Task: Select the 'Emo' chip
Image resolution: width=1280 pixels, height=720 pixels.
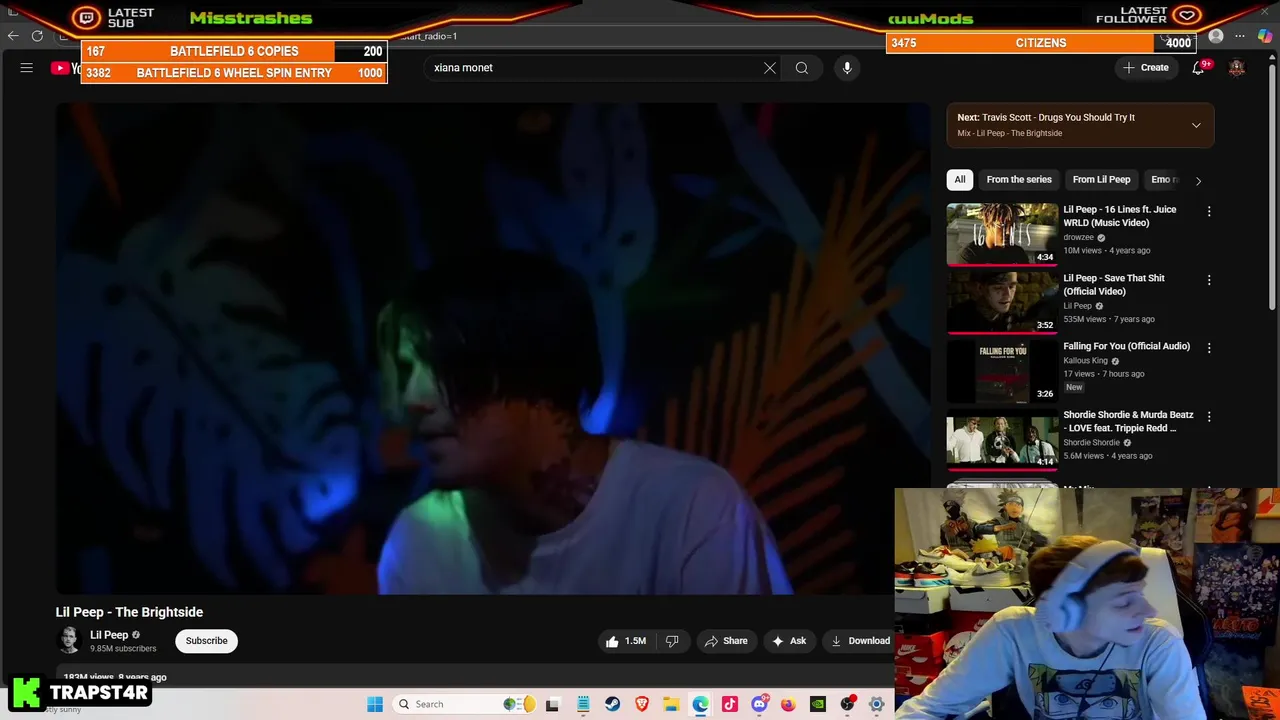Action: tap(1163, 179)
